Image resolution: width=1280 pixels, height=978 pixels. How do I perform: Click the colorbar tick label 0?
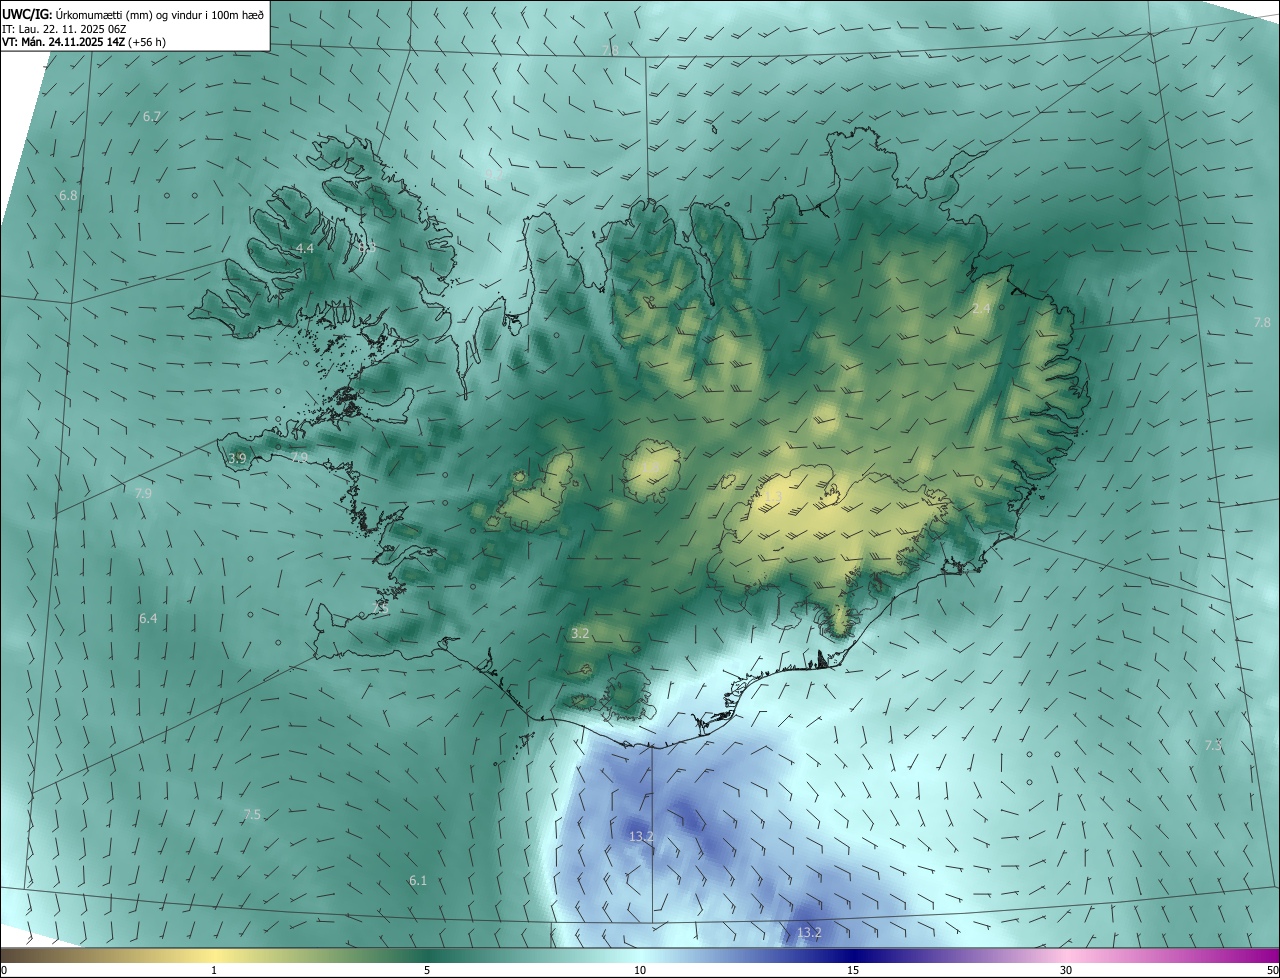(x=4, y=970)
